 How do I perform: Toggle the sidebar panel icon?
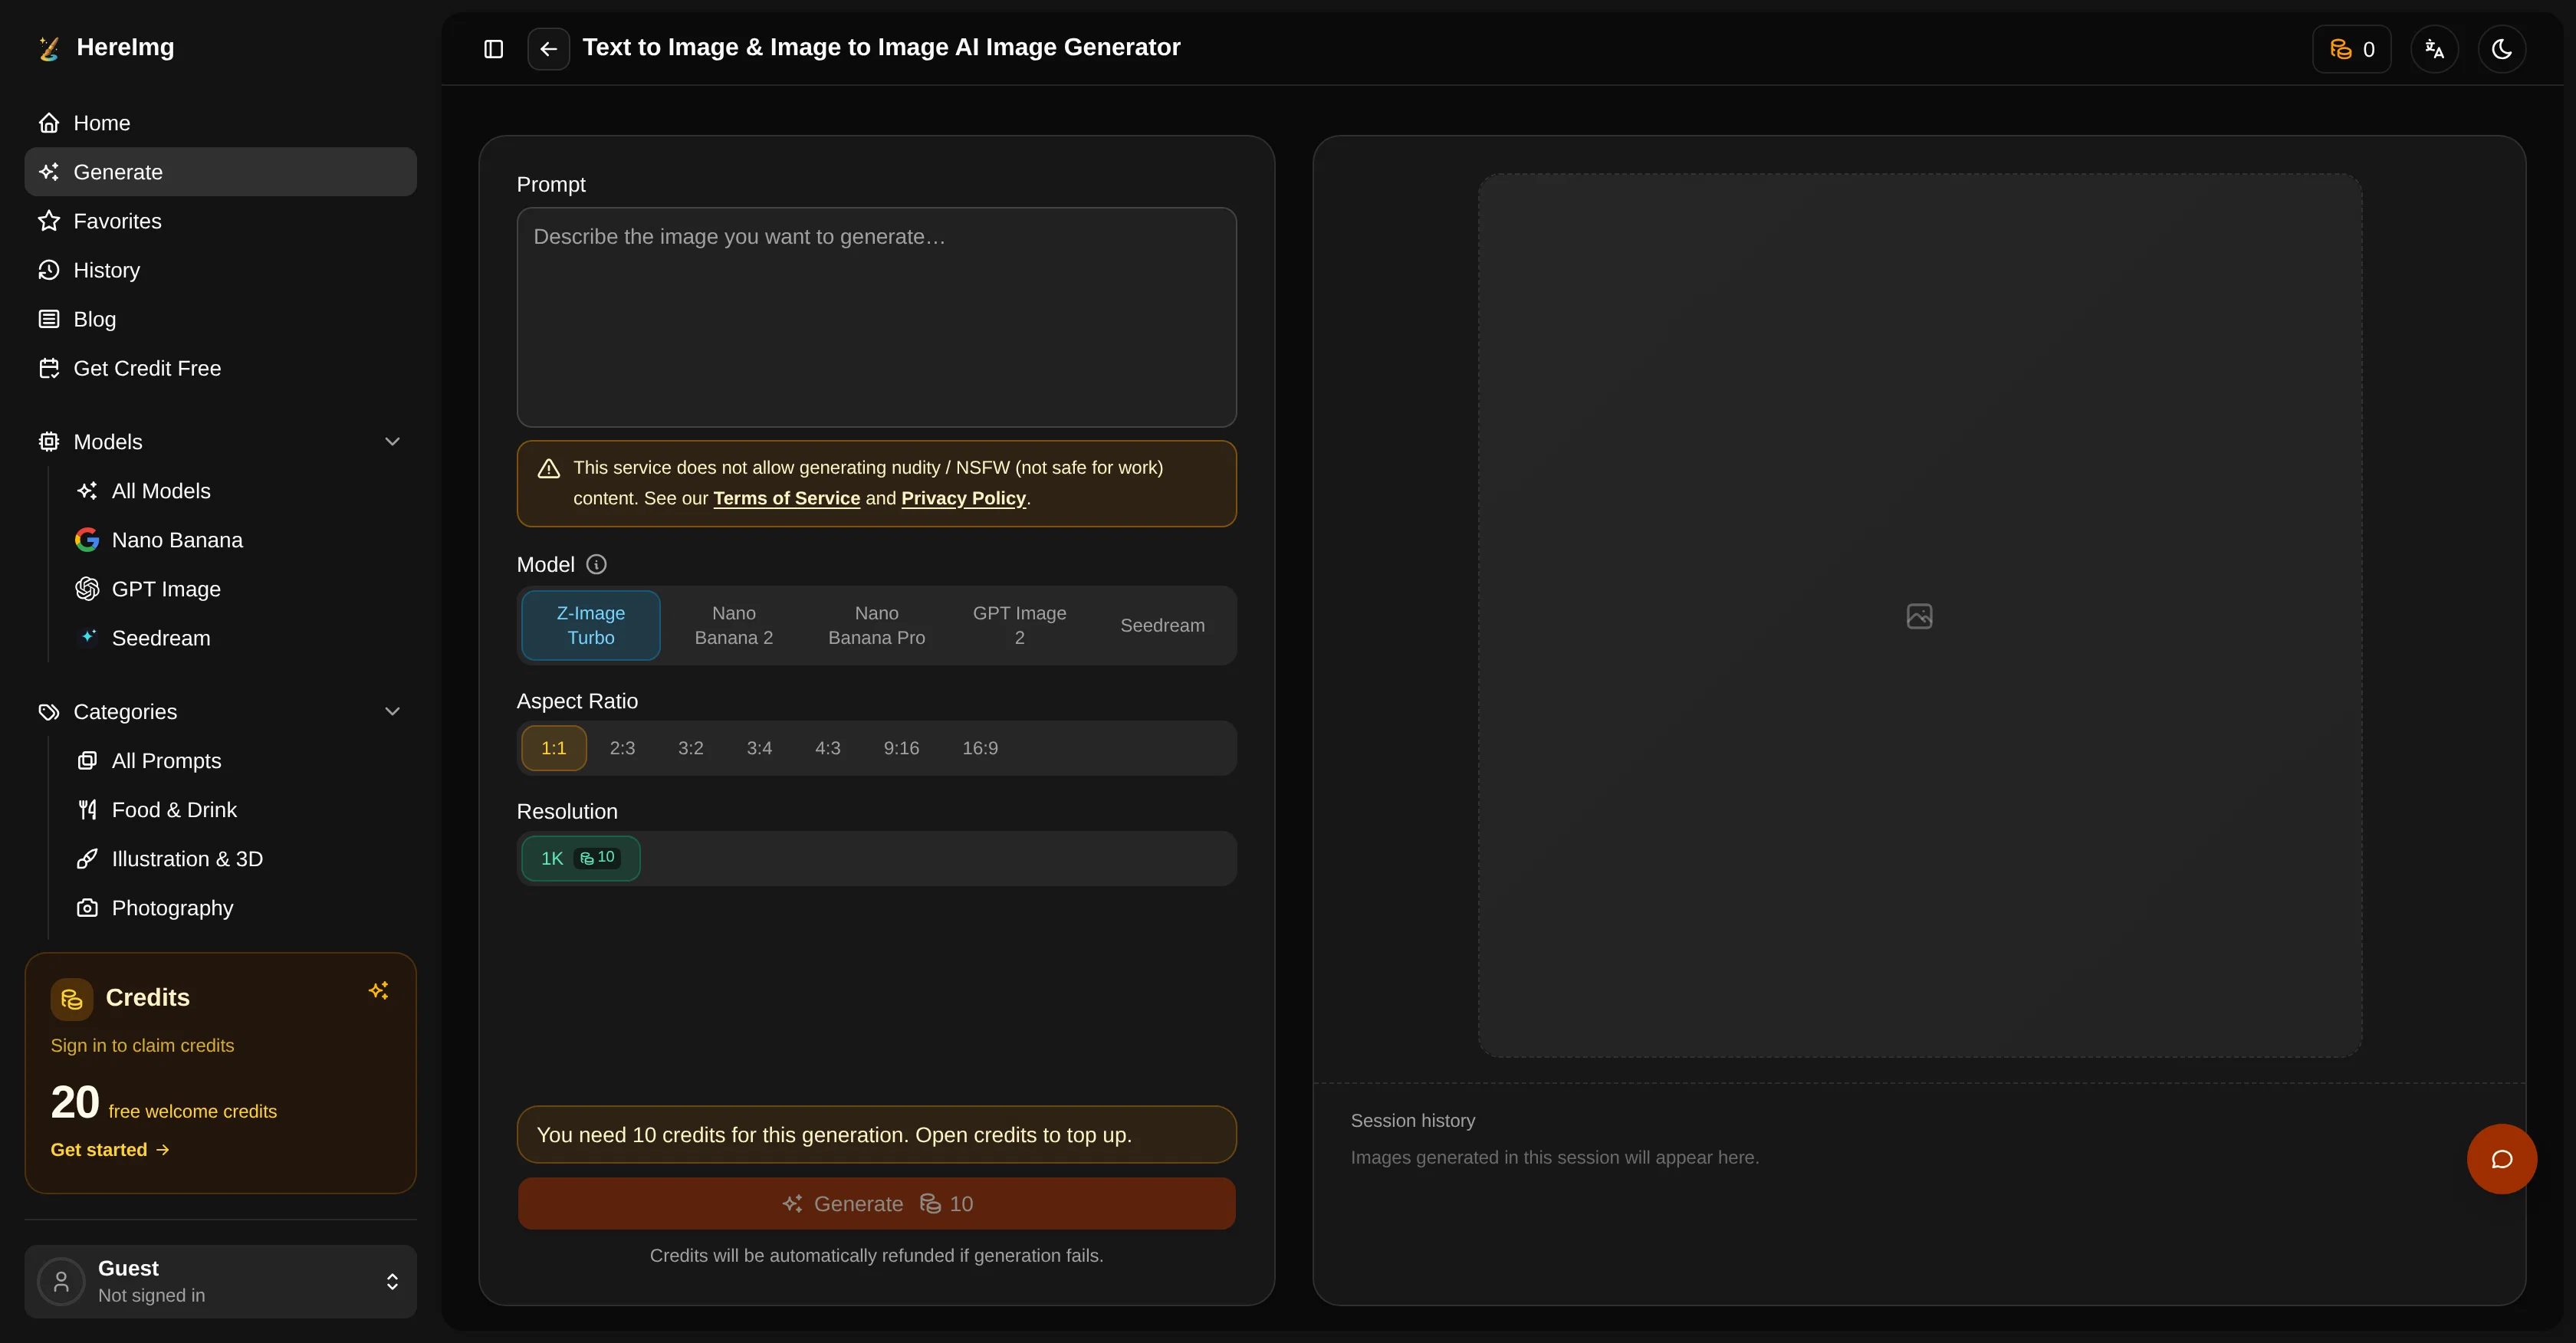(x=493, y=49)
